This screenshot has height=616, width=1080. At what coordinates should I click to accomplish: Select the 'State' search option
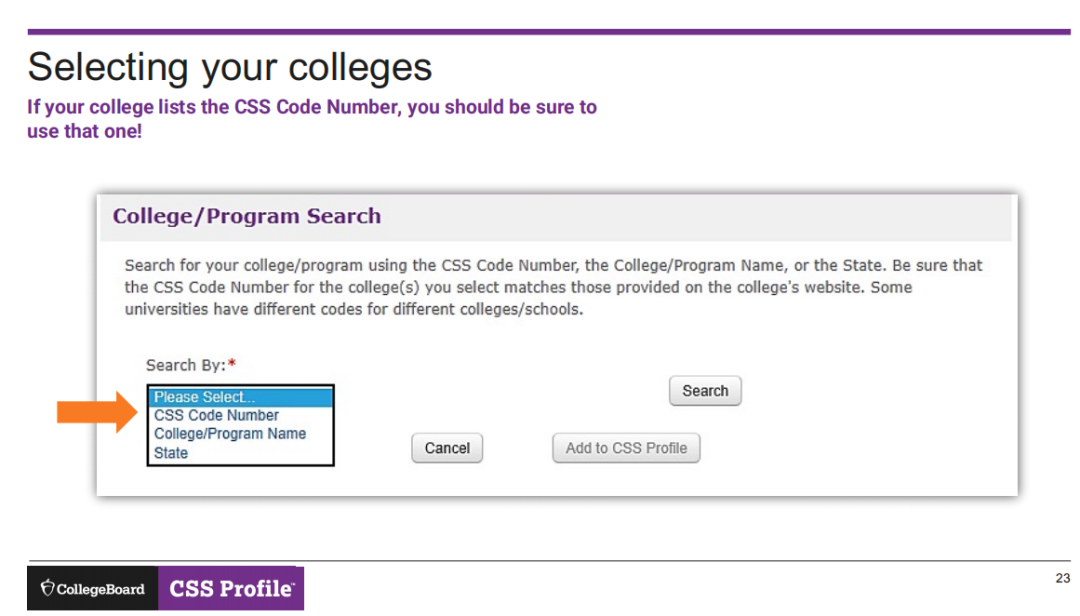click(x=171, y=453)
